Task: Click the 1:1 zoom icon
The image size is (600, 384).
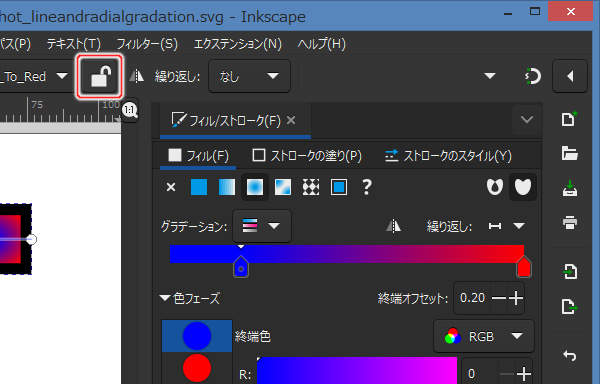Action: point(130,111)
